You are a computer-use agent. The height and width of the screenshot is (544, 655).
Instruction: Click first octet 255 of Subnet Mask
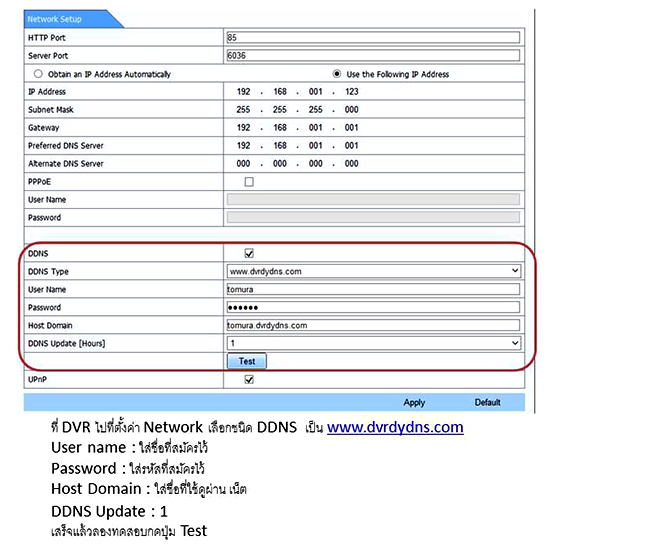click(244, 109)
